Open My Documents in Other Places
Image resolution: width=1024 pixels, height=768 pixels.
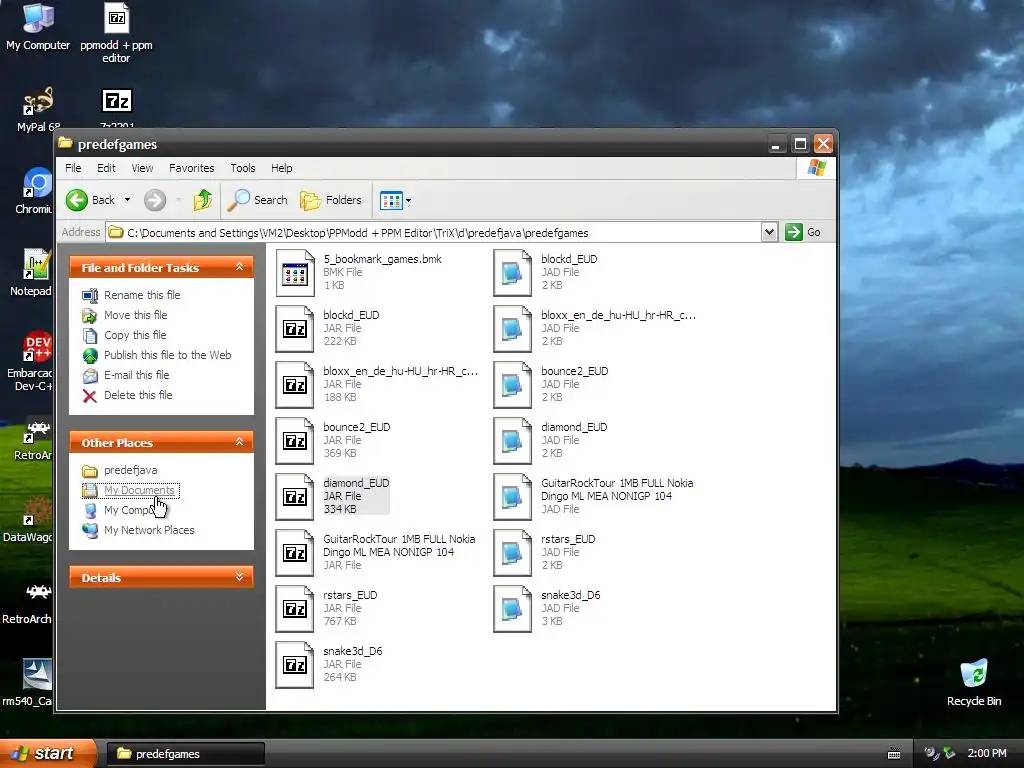coord(139,490)
